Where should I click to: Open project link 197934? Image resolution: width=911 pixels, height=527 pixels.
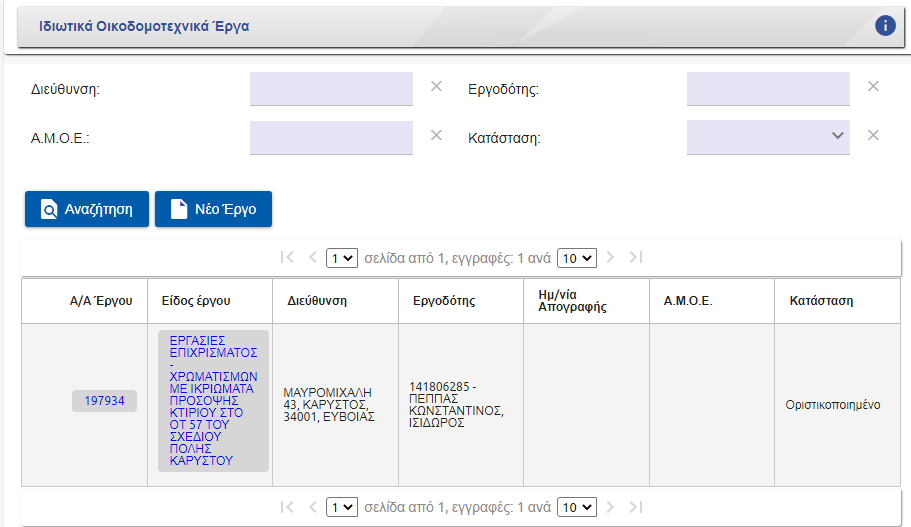(104, 400)
